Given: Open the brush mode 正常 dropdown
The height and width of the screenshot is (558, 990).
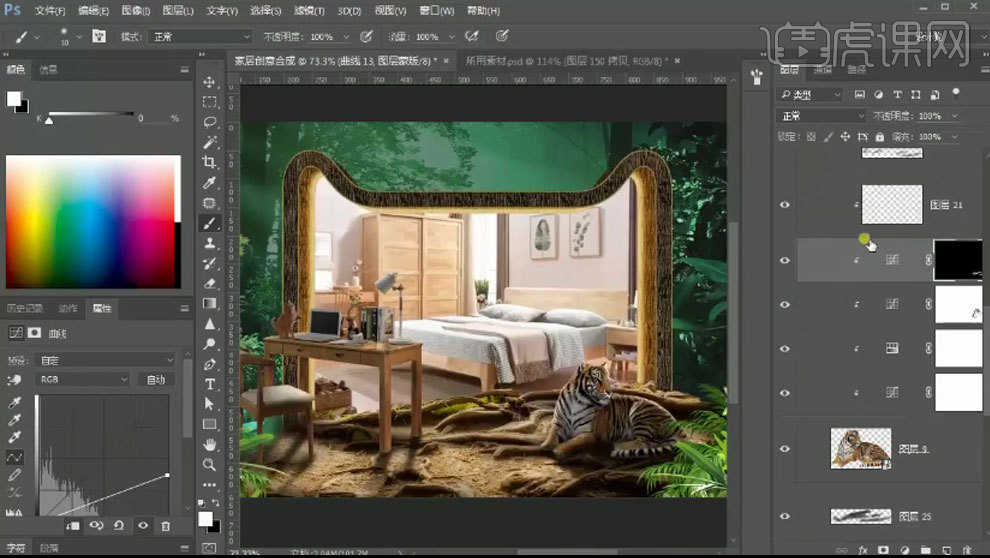Looking at the screenshot, I should pyautogui.click(x=201, y=37).
